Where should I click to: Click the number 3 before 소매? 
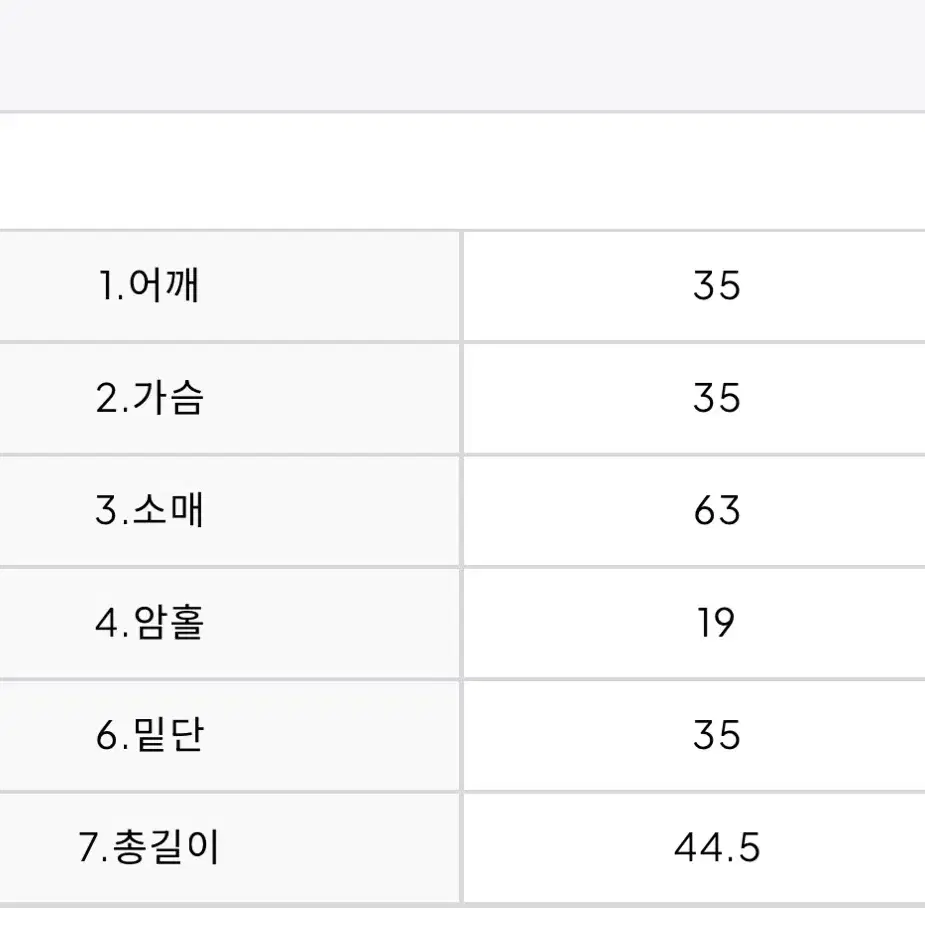[106, 510]
